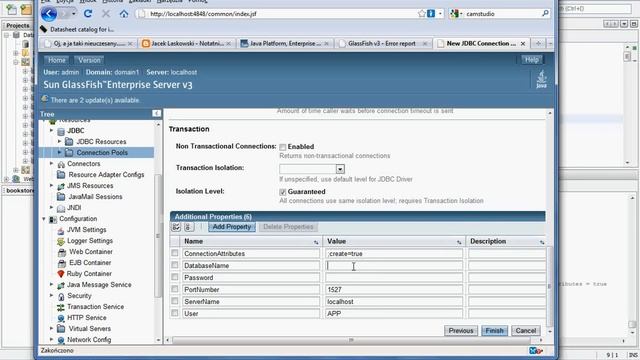The height and width of the screenshot is (360, 640).
Task: Select PortNumber property row checkbox
Action: (175, 289)
